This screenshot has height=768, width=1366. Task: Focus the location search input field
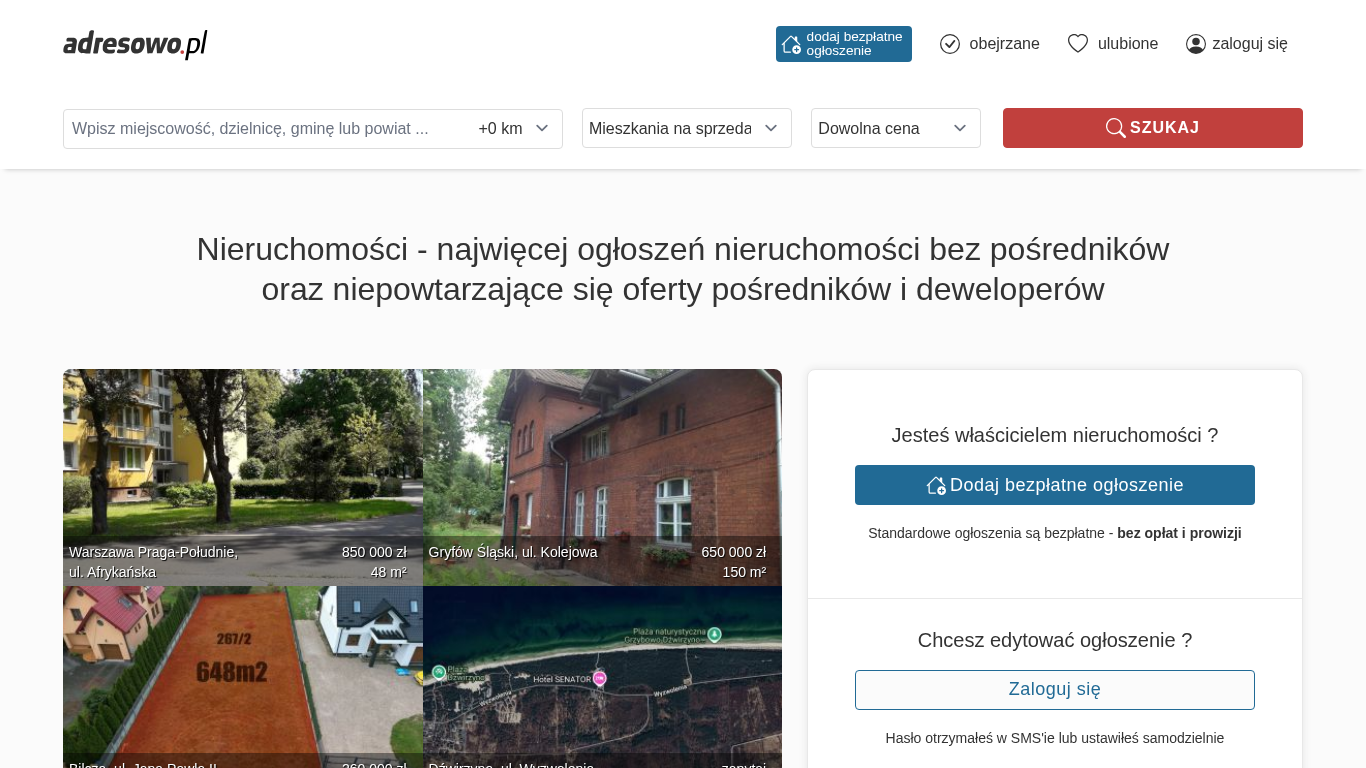click(265, 129)
